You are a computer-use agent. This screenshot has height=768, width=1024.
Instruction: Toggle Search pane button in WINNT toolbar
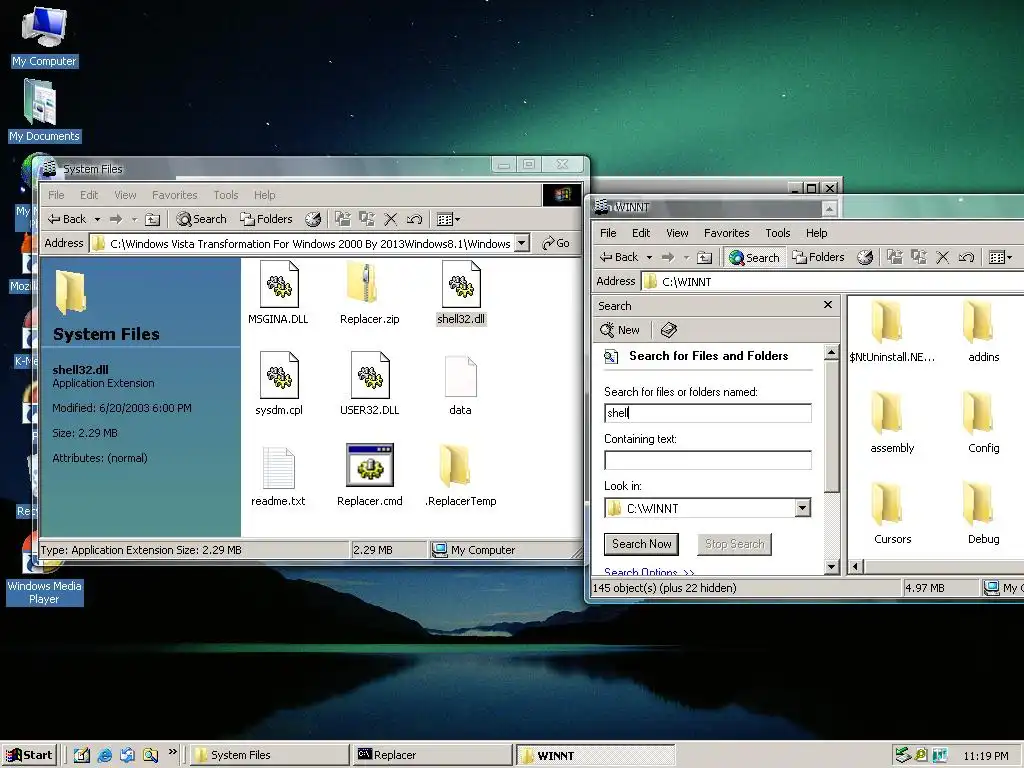click(754, 257)
